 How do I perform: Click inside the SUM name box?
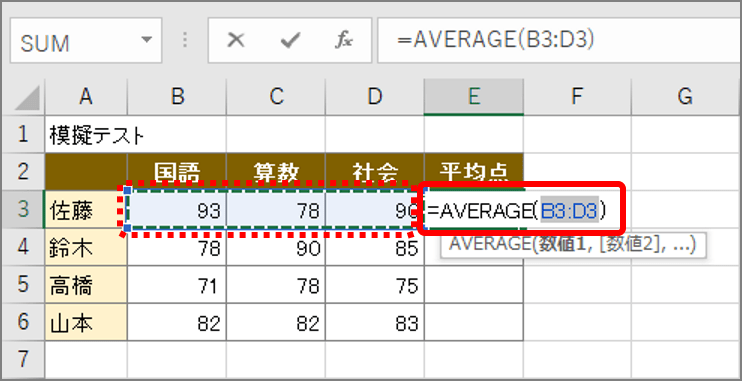coord(76,41)
